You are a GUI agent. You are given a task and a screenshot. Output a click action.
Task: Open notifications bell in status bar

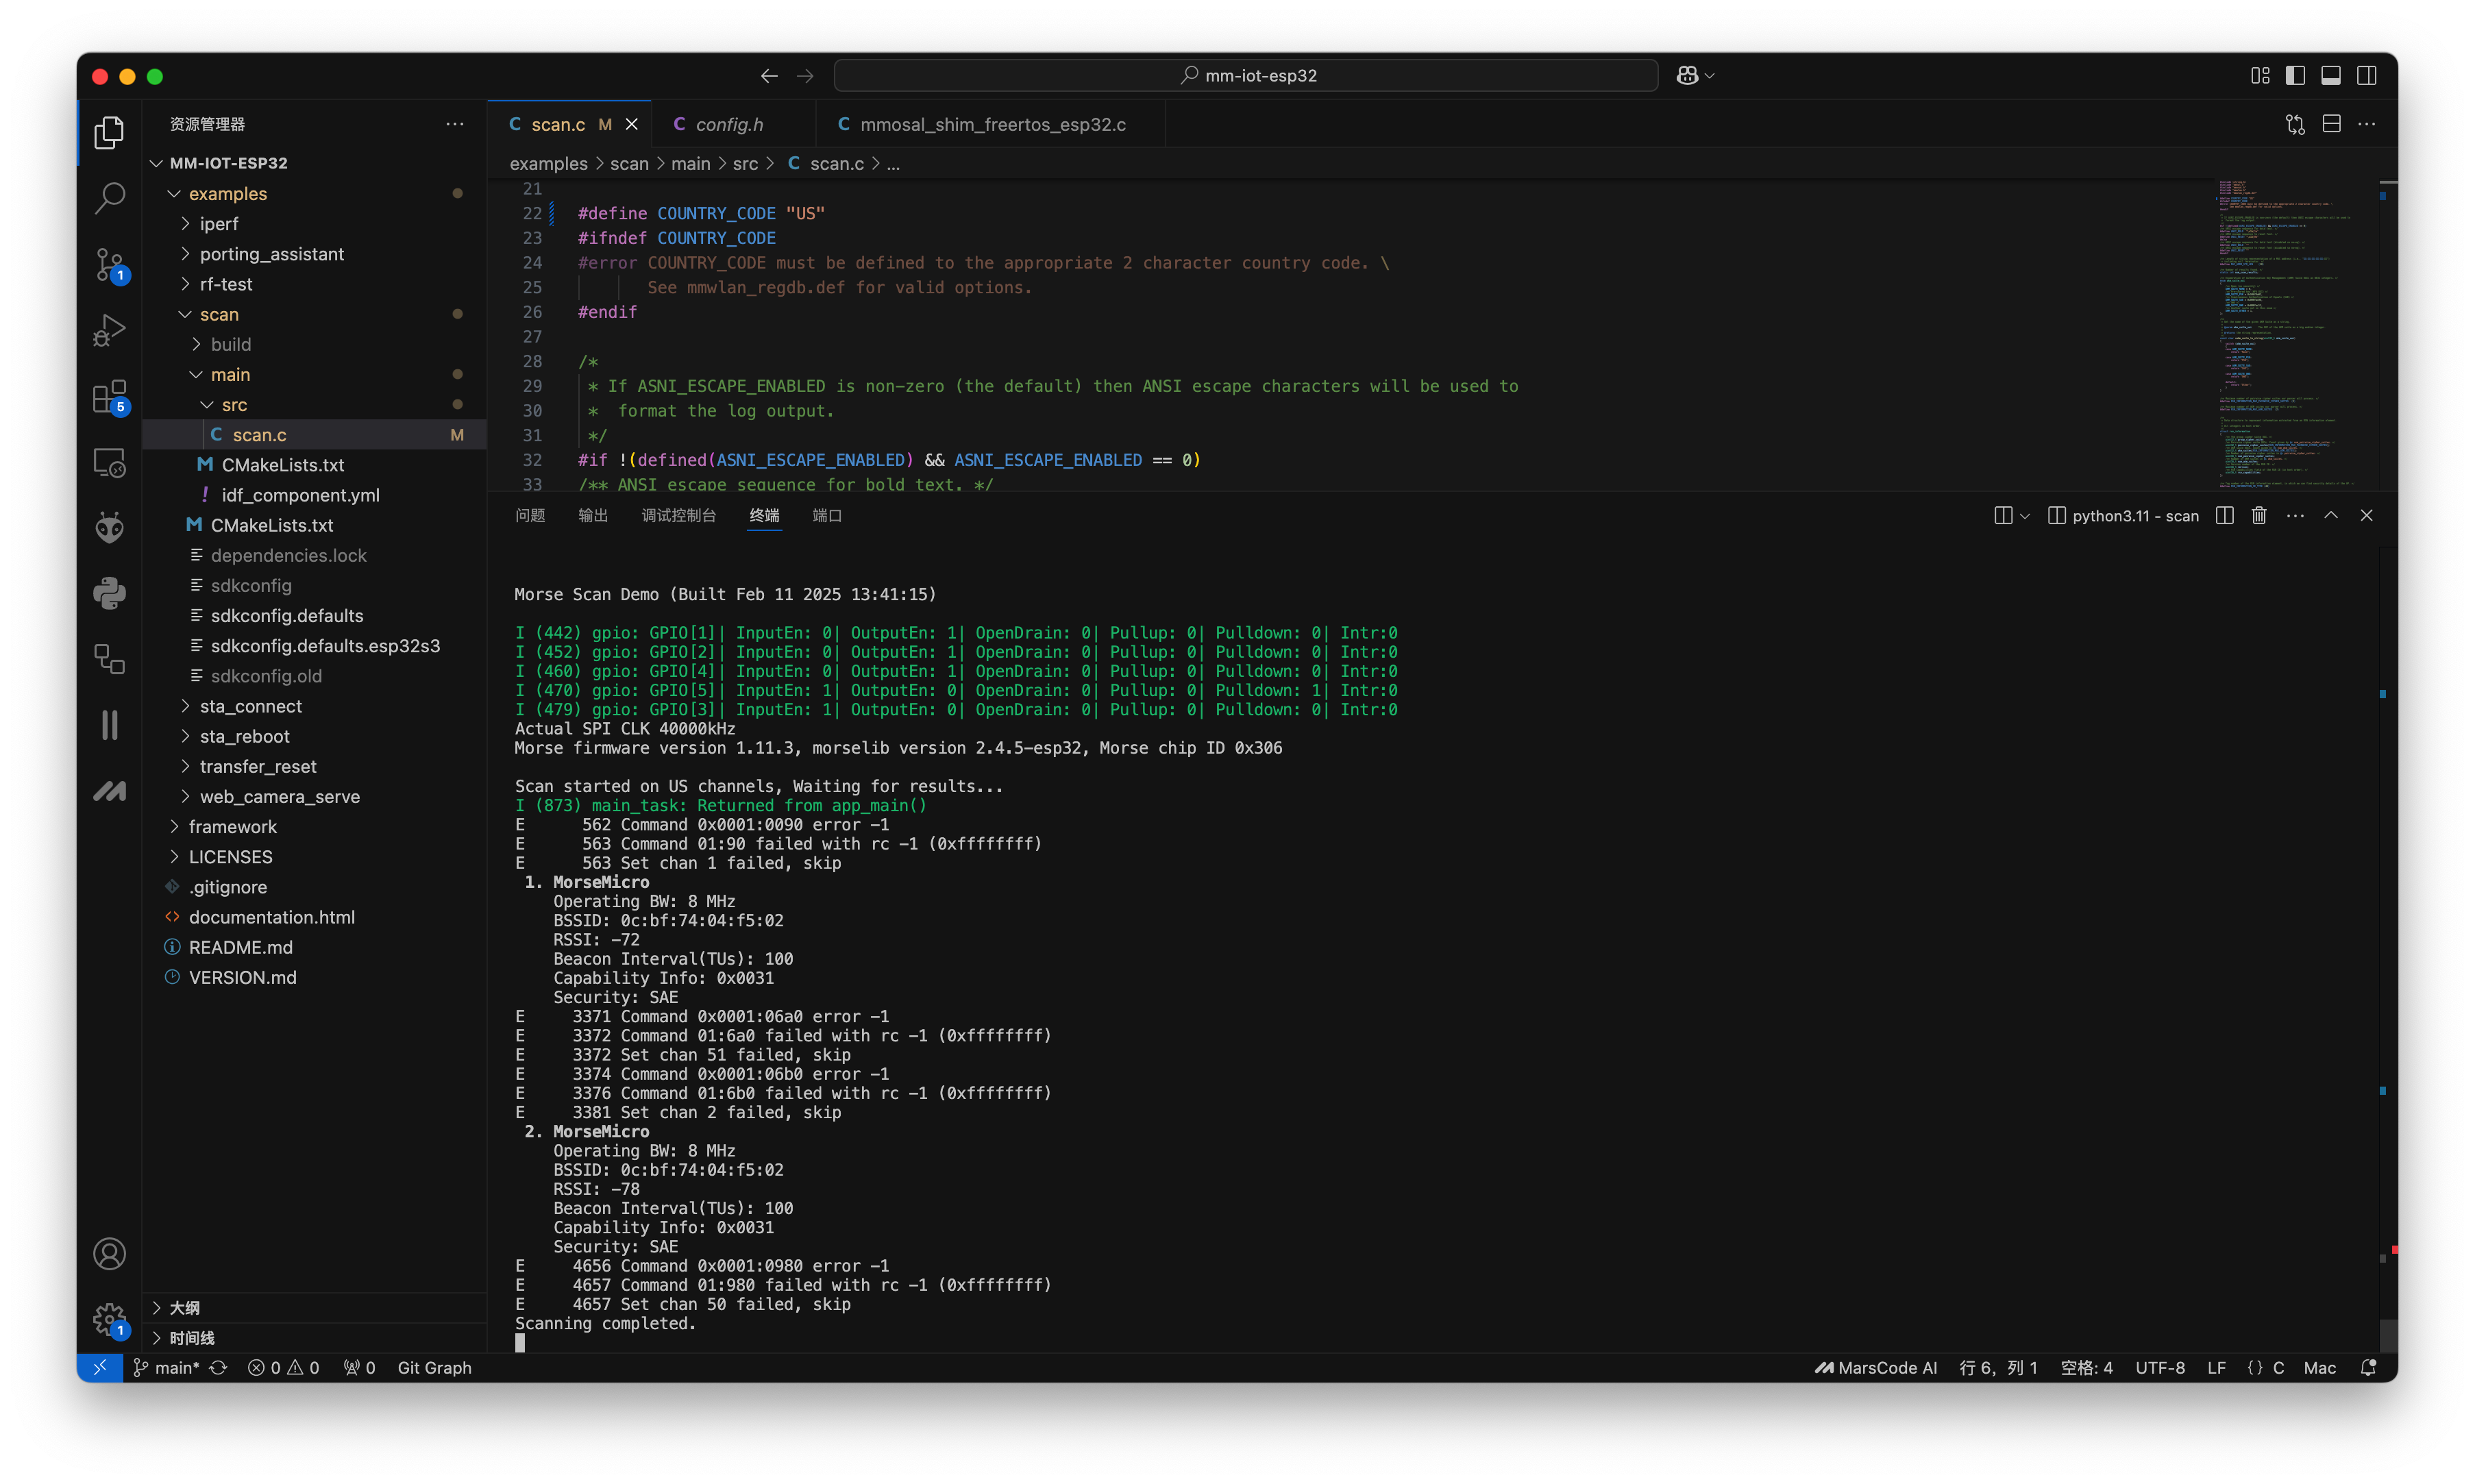(2368, 1367)
